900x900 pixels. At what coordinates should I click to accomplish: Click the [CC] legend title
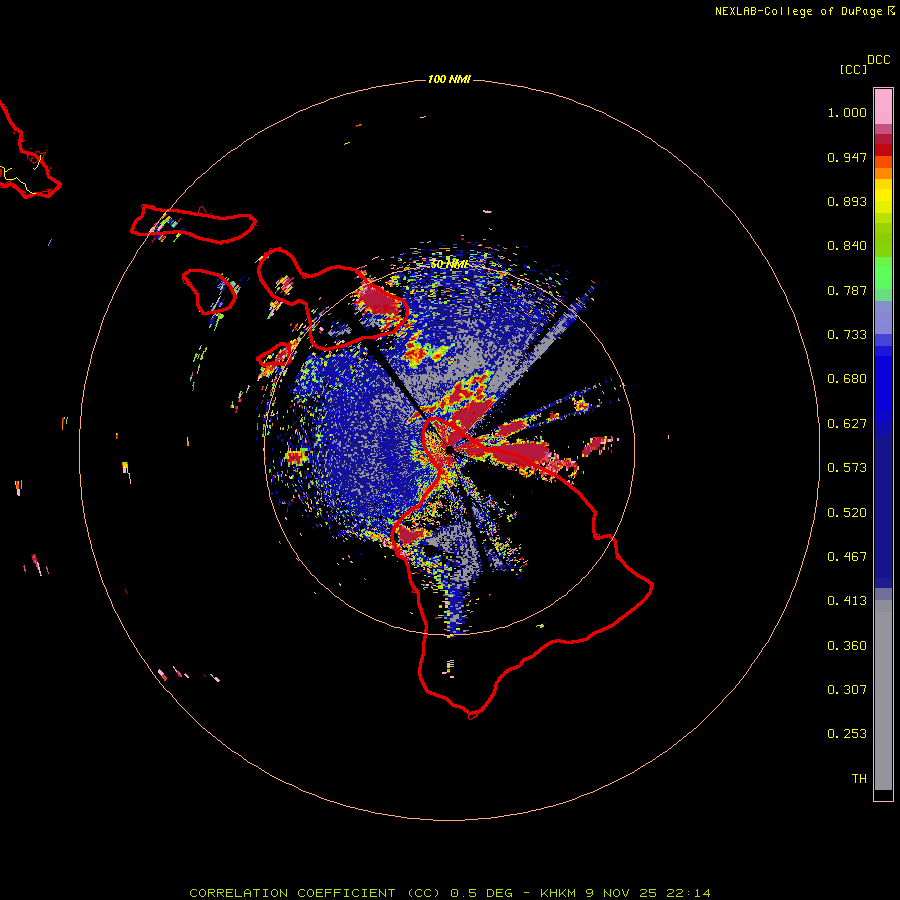pyautogui.click(x=853, y=69)
